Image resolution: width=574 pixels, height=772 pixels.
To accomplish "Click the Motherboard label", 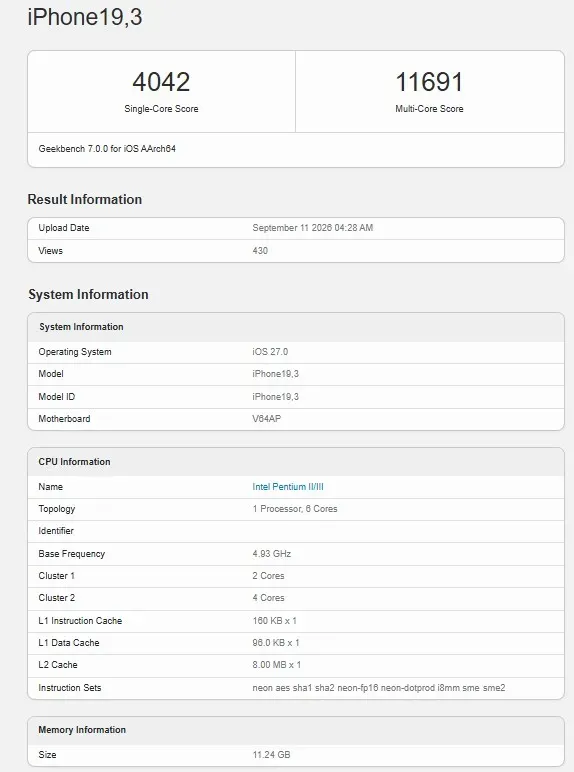I will tap(64, 419).
